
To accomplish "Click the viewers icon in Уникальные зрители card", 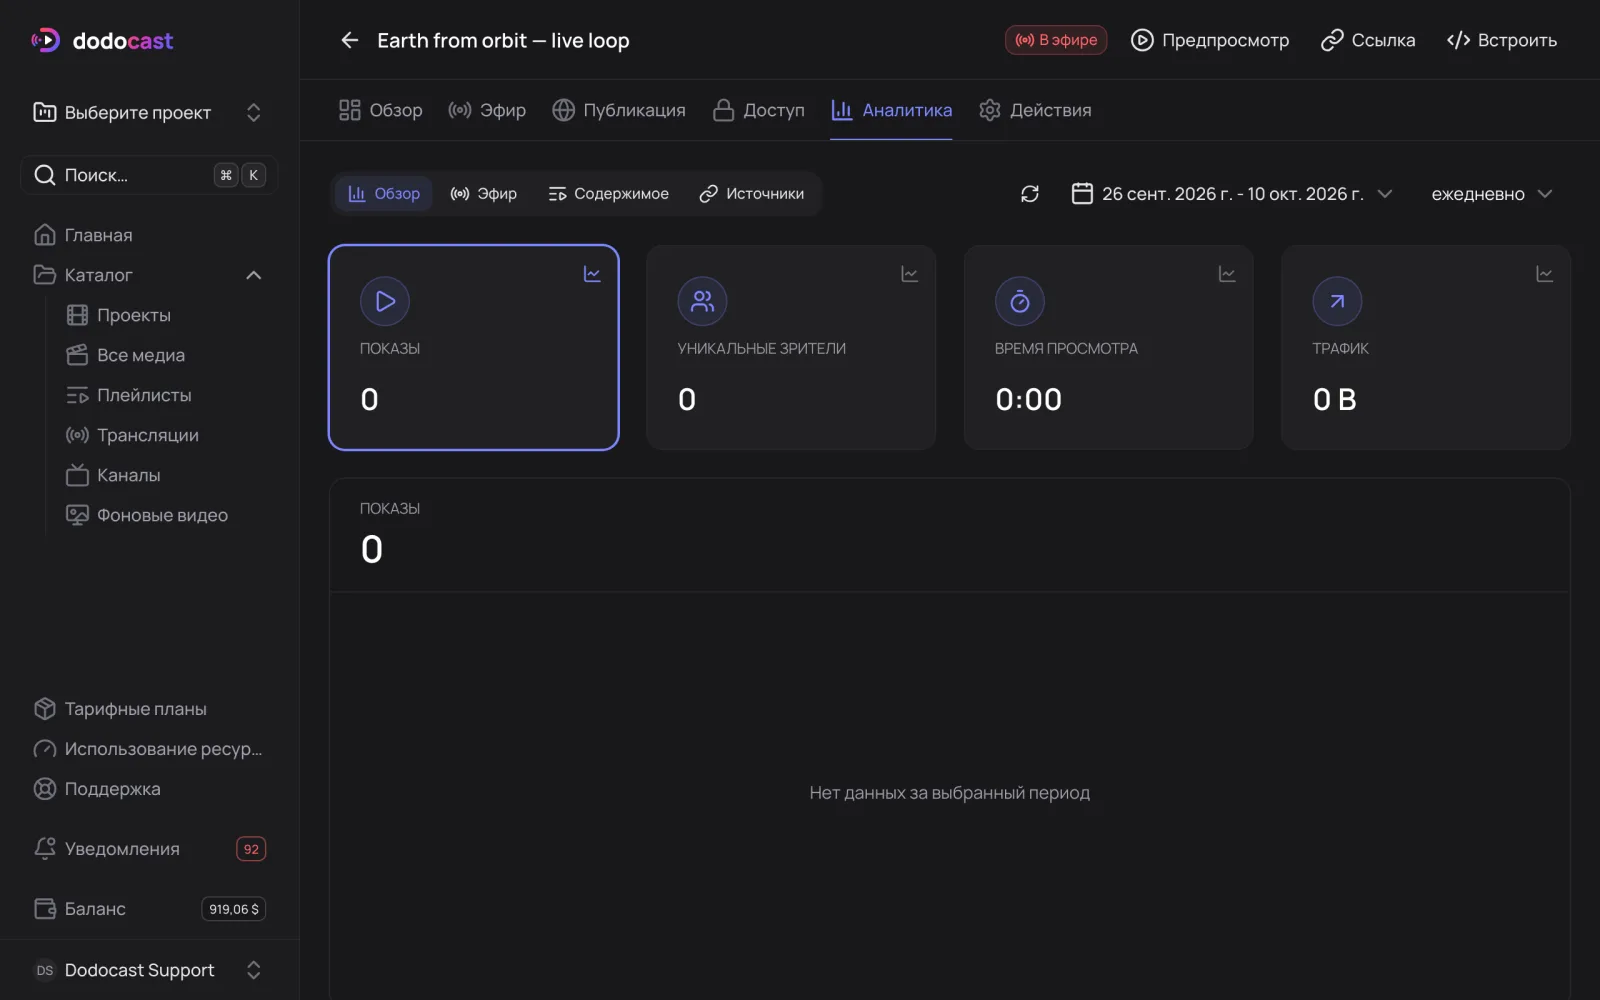I will point(702,301).
